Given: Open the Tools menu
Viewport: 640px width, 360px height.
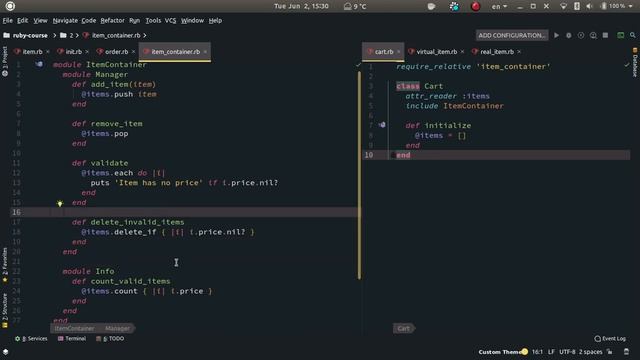Looking at the screenshot, I should [x=153, y=20].
